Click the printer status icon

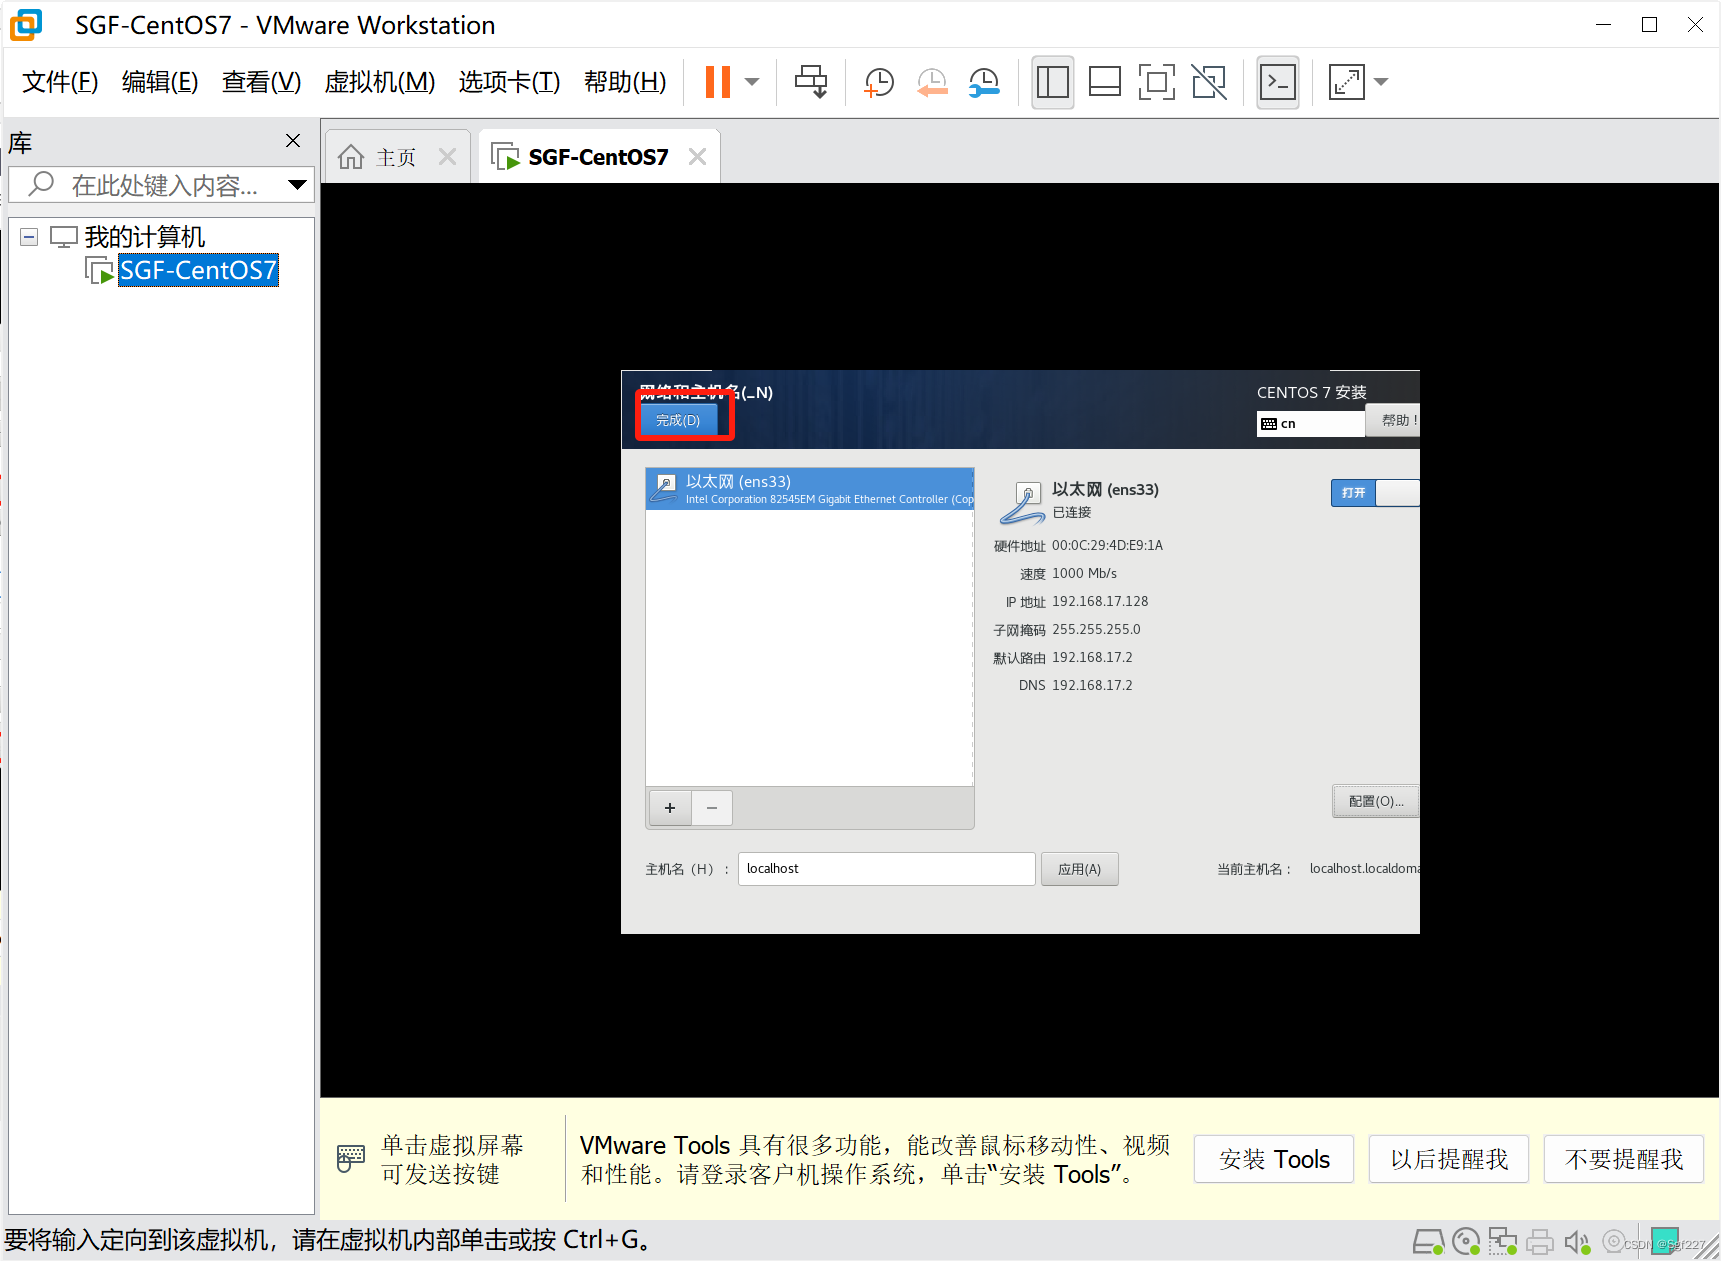(x=1540, y=1242)
